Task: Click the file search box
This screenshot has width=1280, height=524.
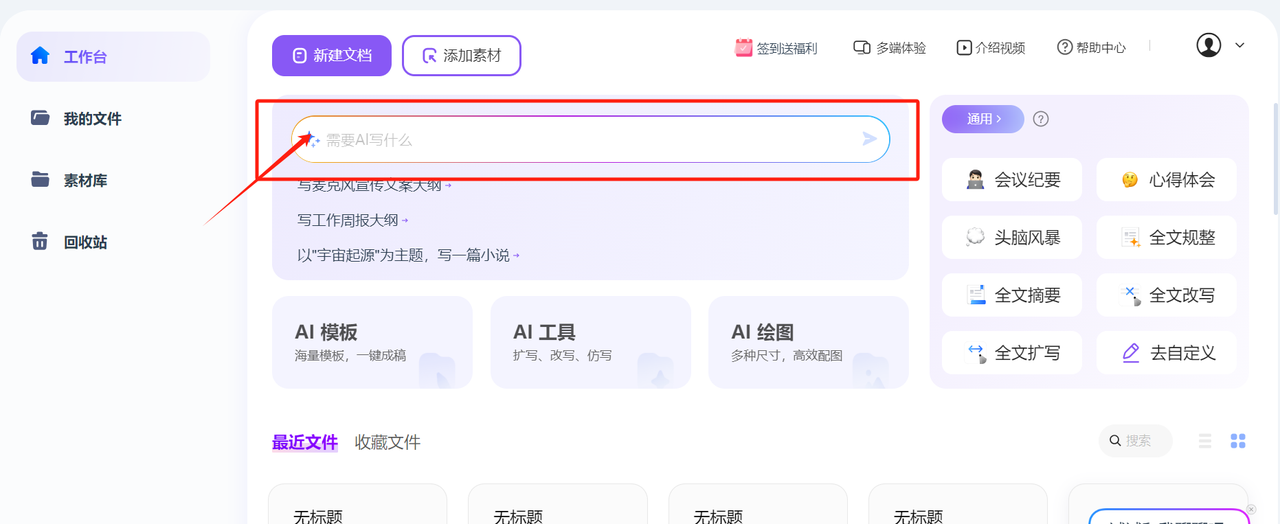Action: pyautogui.click(x=1137, y=441)
